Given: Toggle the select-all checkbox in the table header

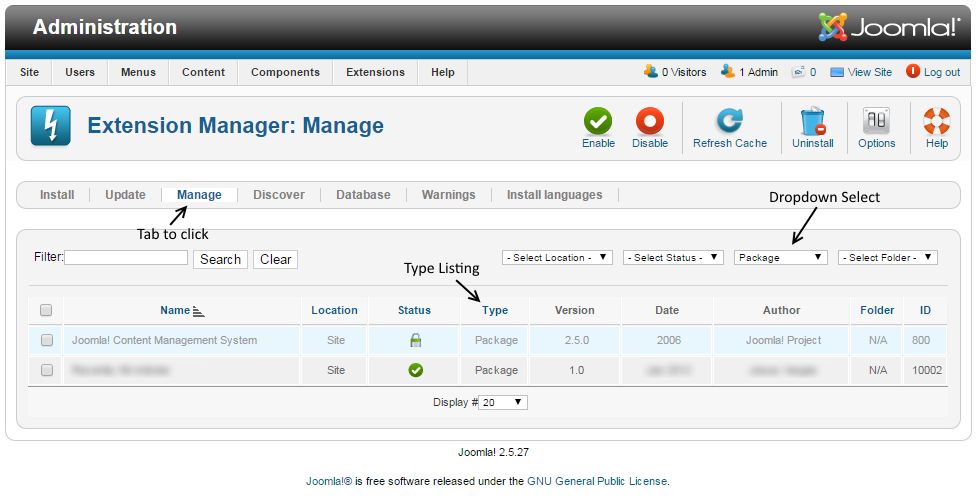Looking at the screenshot, I should [46, 310].
